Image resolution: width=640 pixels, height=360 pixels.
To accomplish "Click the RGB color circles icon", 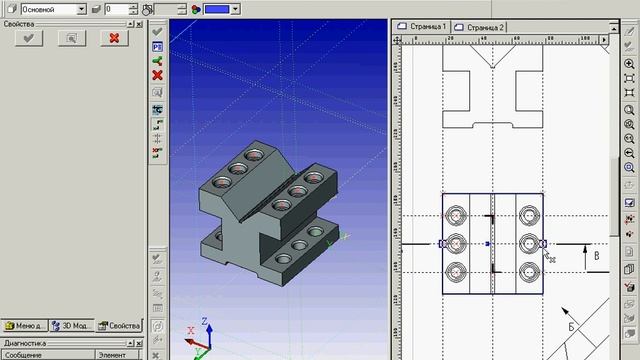I will tap(196, 9).
